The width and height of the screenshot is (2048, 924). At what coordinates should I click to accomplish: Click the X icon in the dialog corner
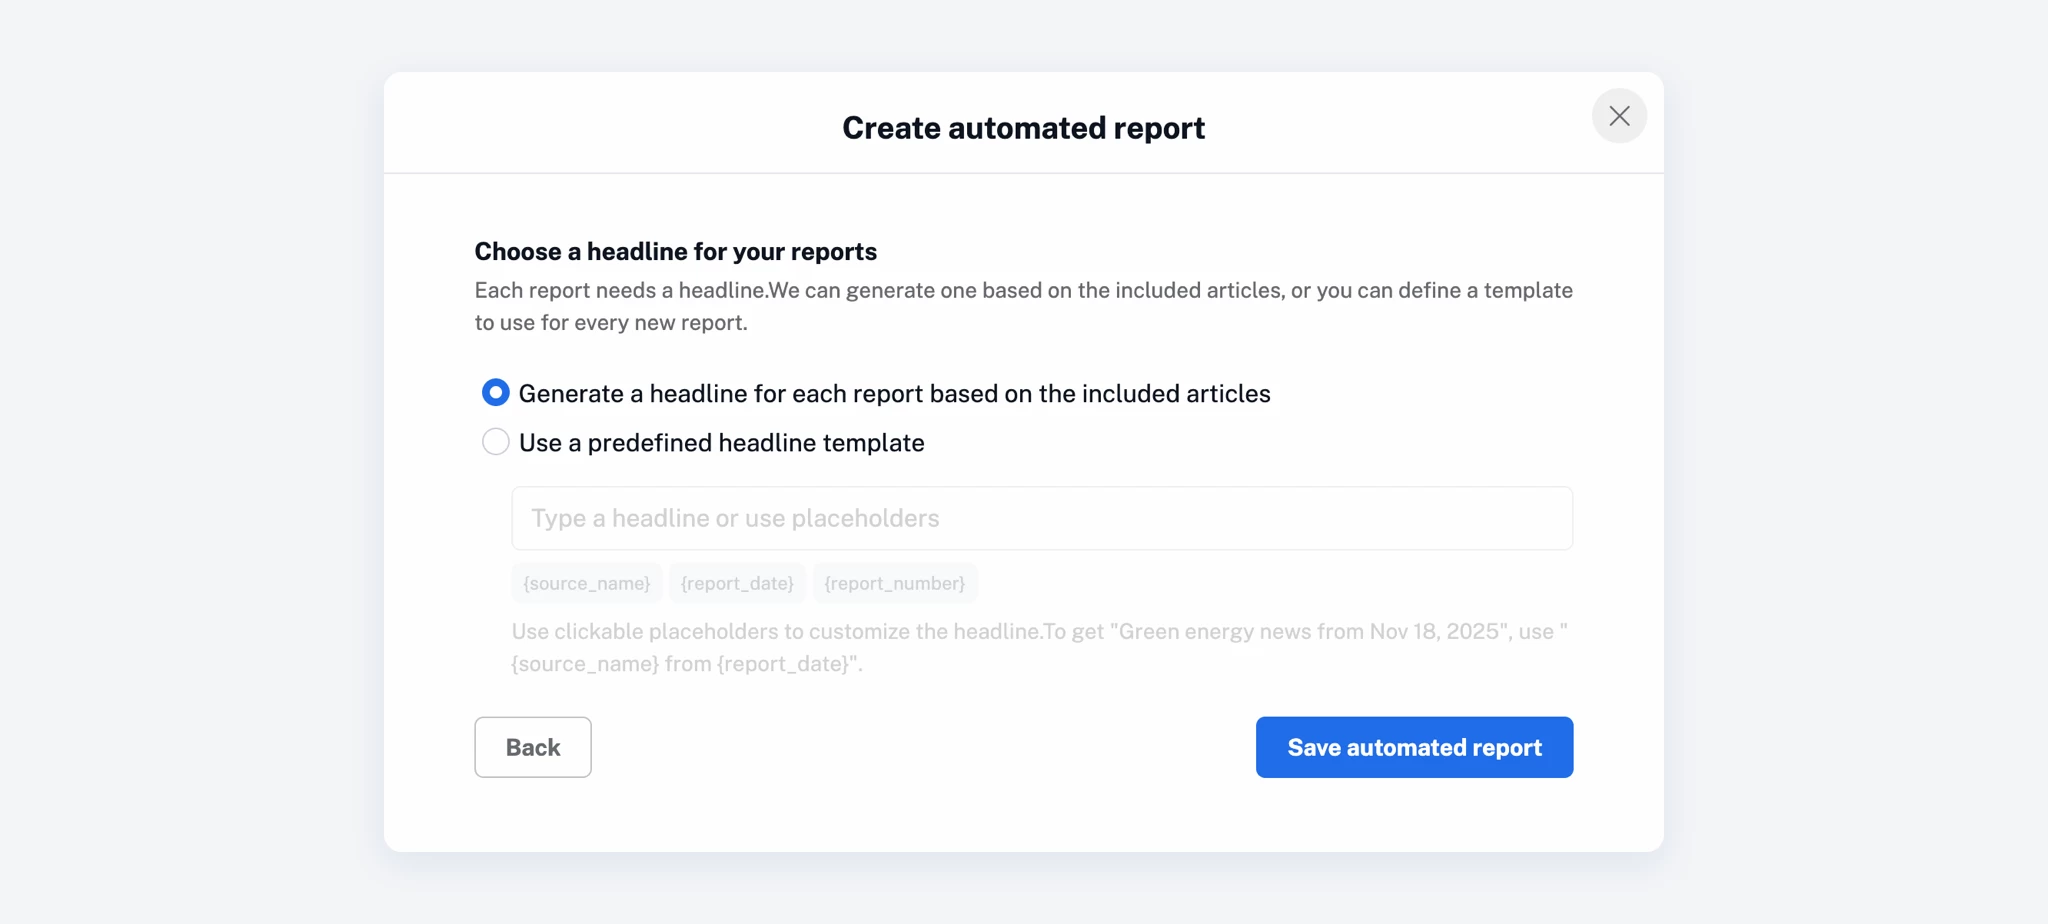1619,116
